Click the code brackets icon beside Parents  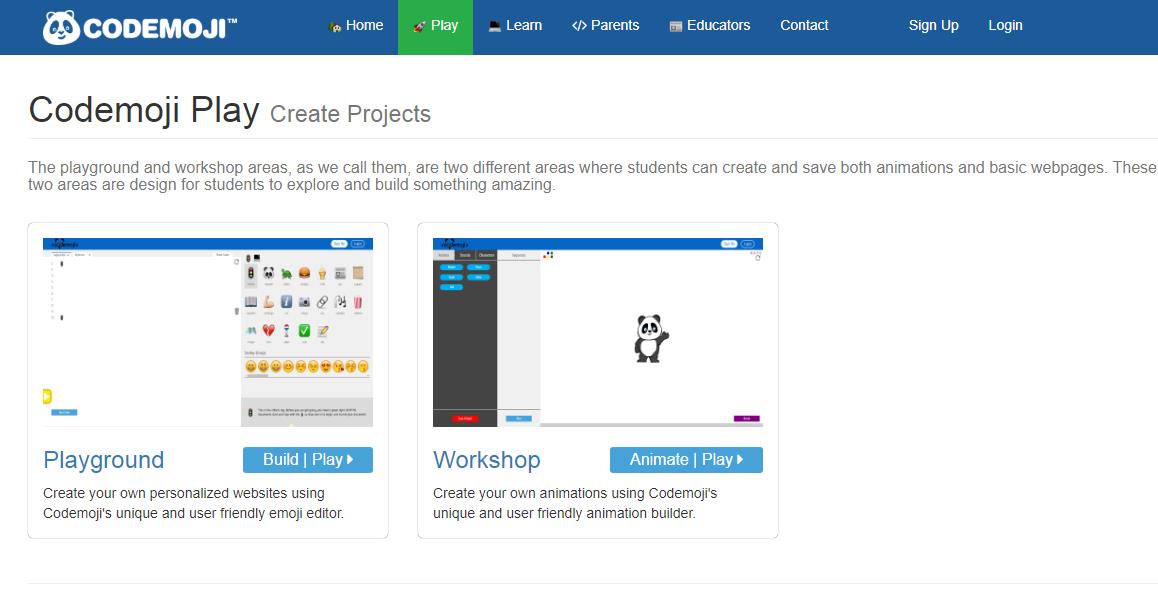(x=579, y=26)
